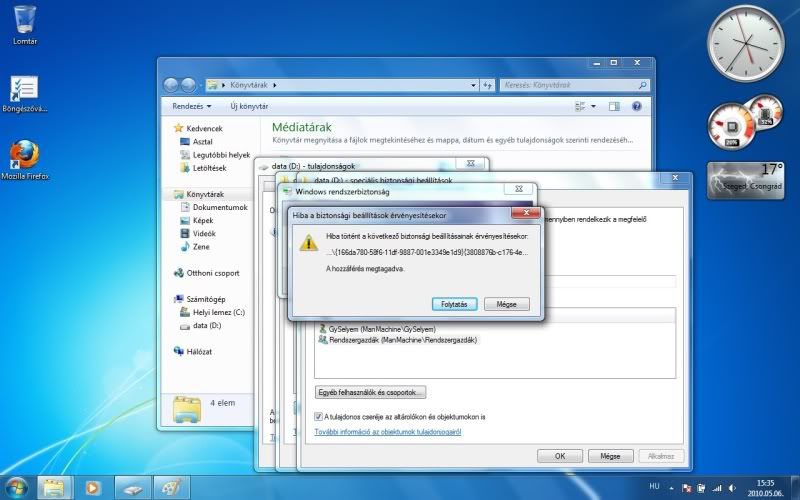Click Egyéb felhasználók és csoportok button
800x500 pixels.
pos(371,392)
